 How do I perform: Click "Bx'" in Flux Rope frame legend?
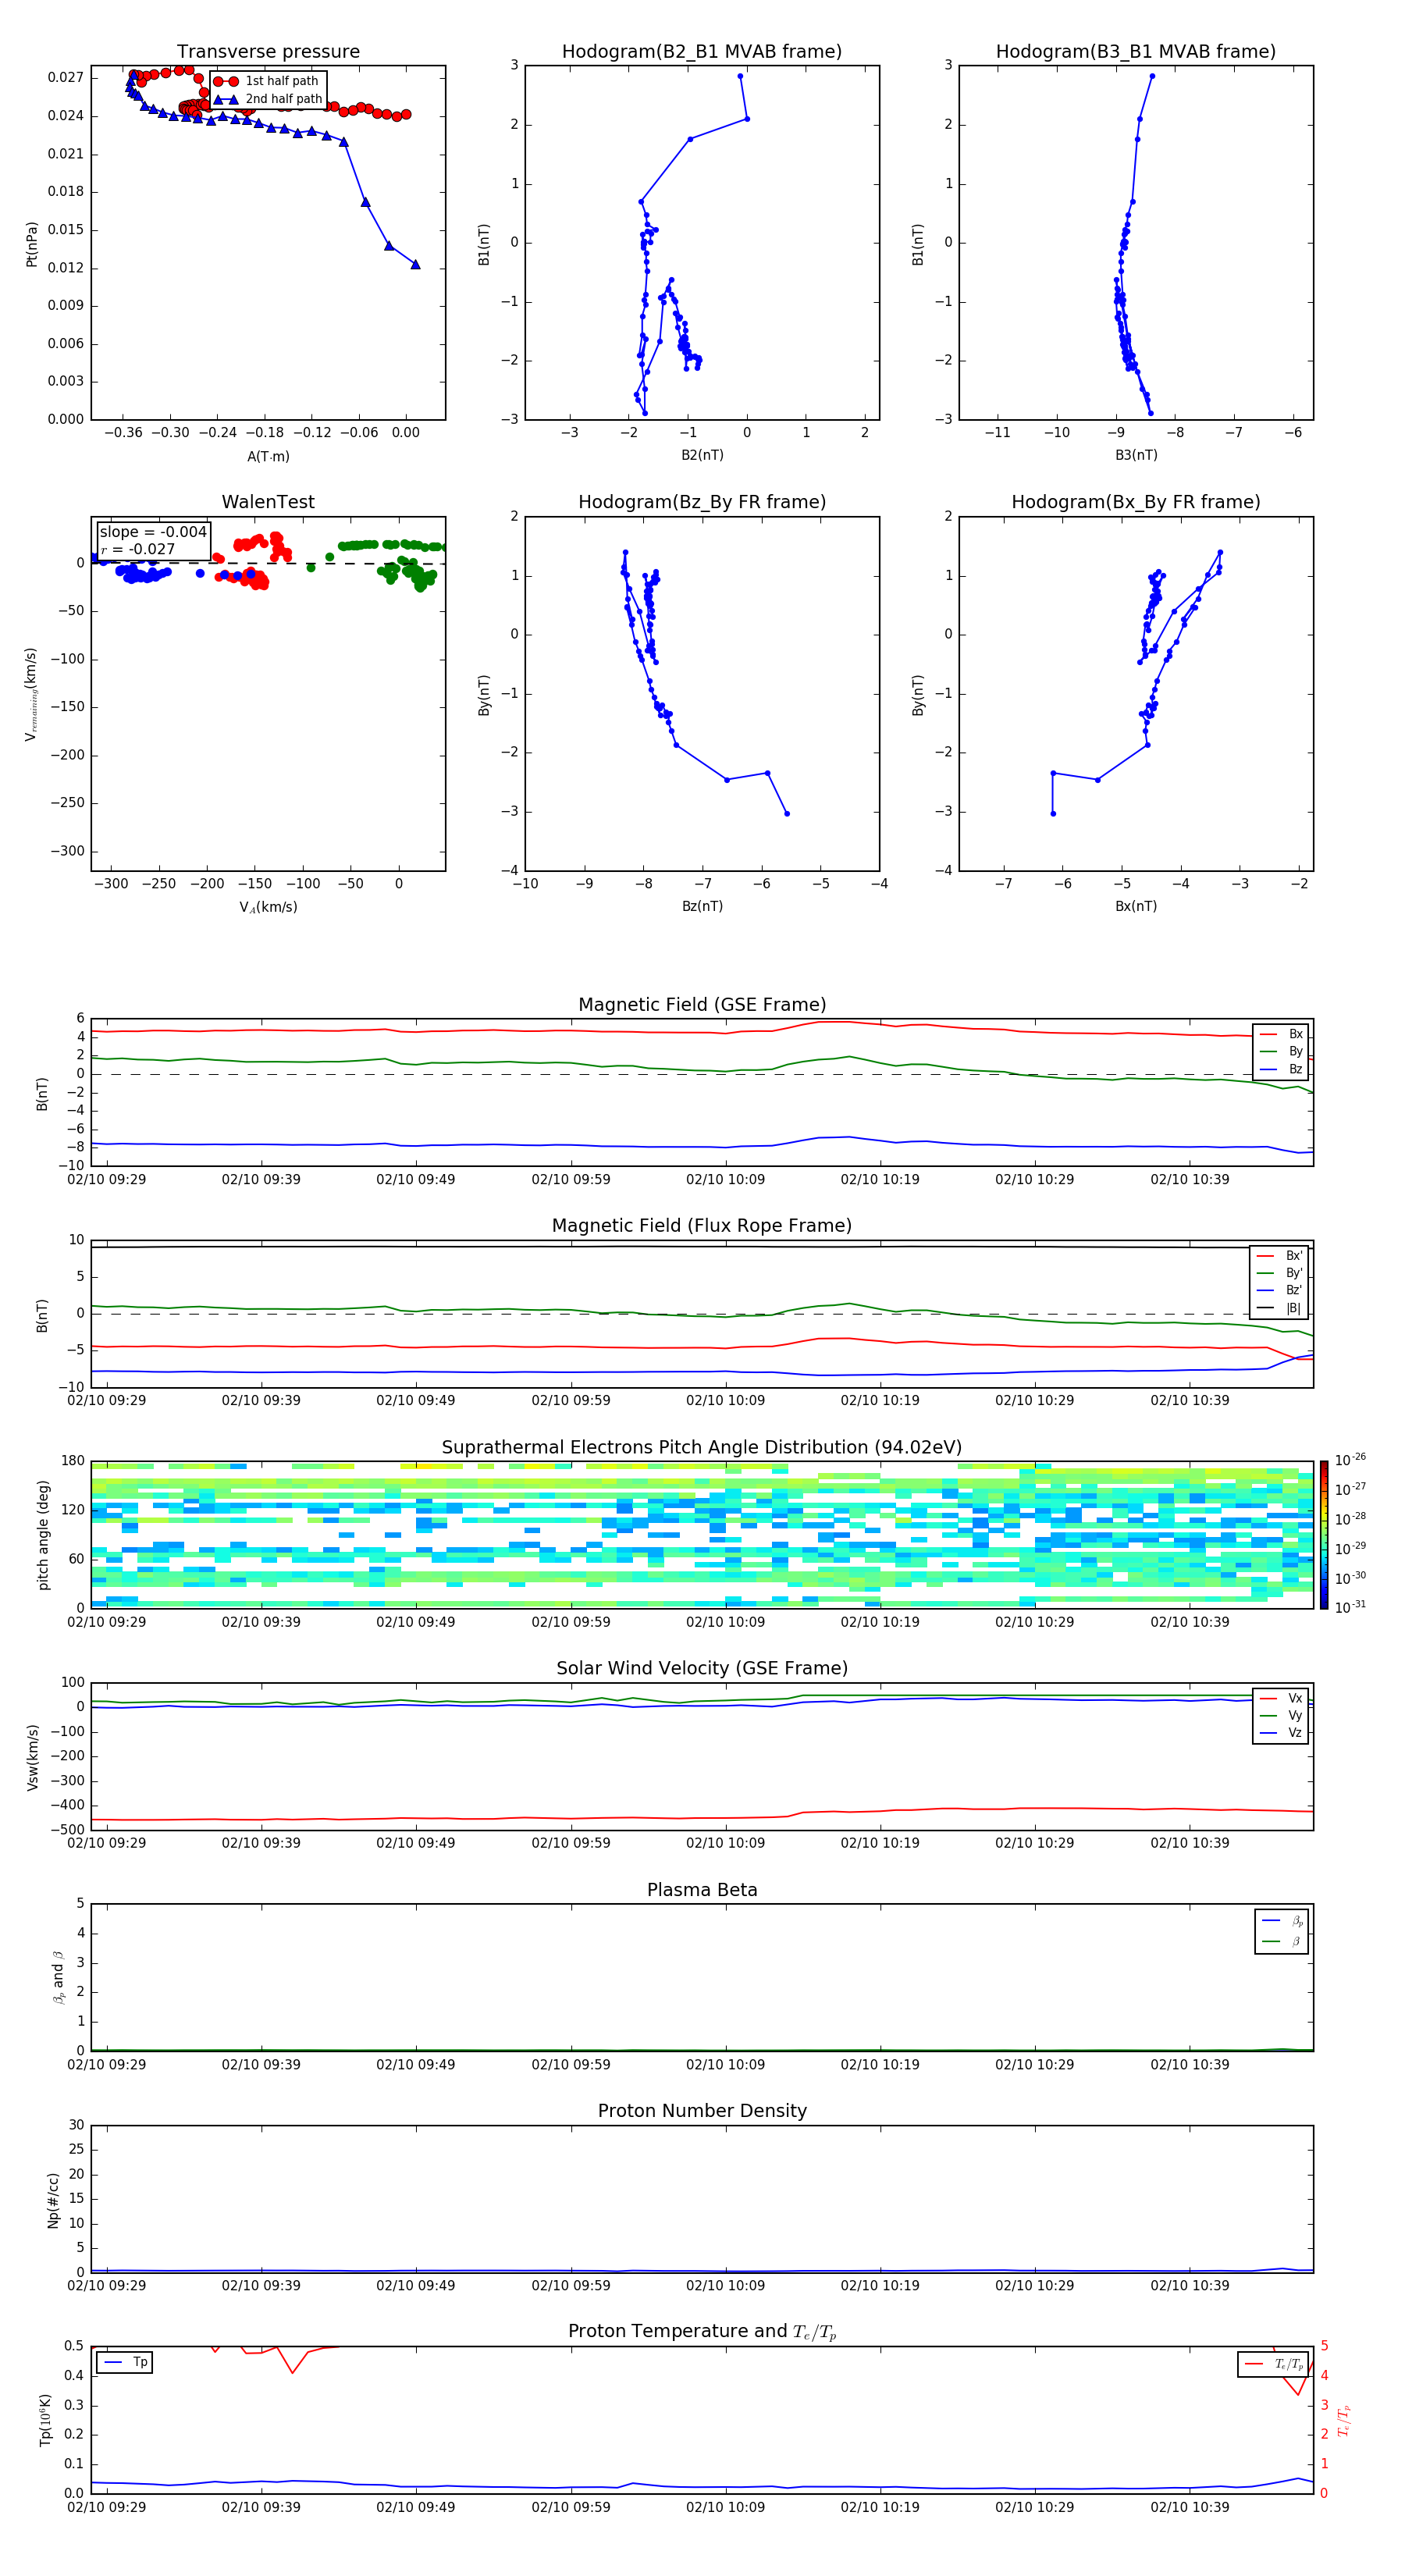coord(1294,1256)
